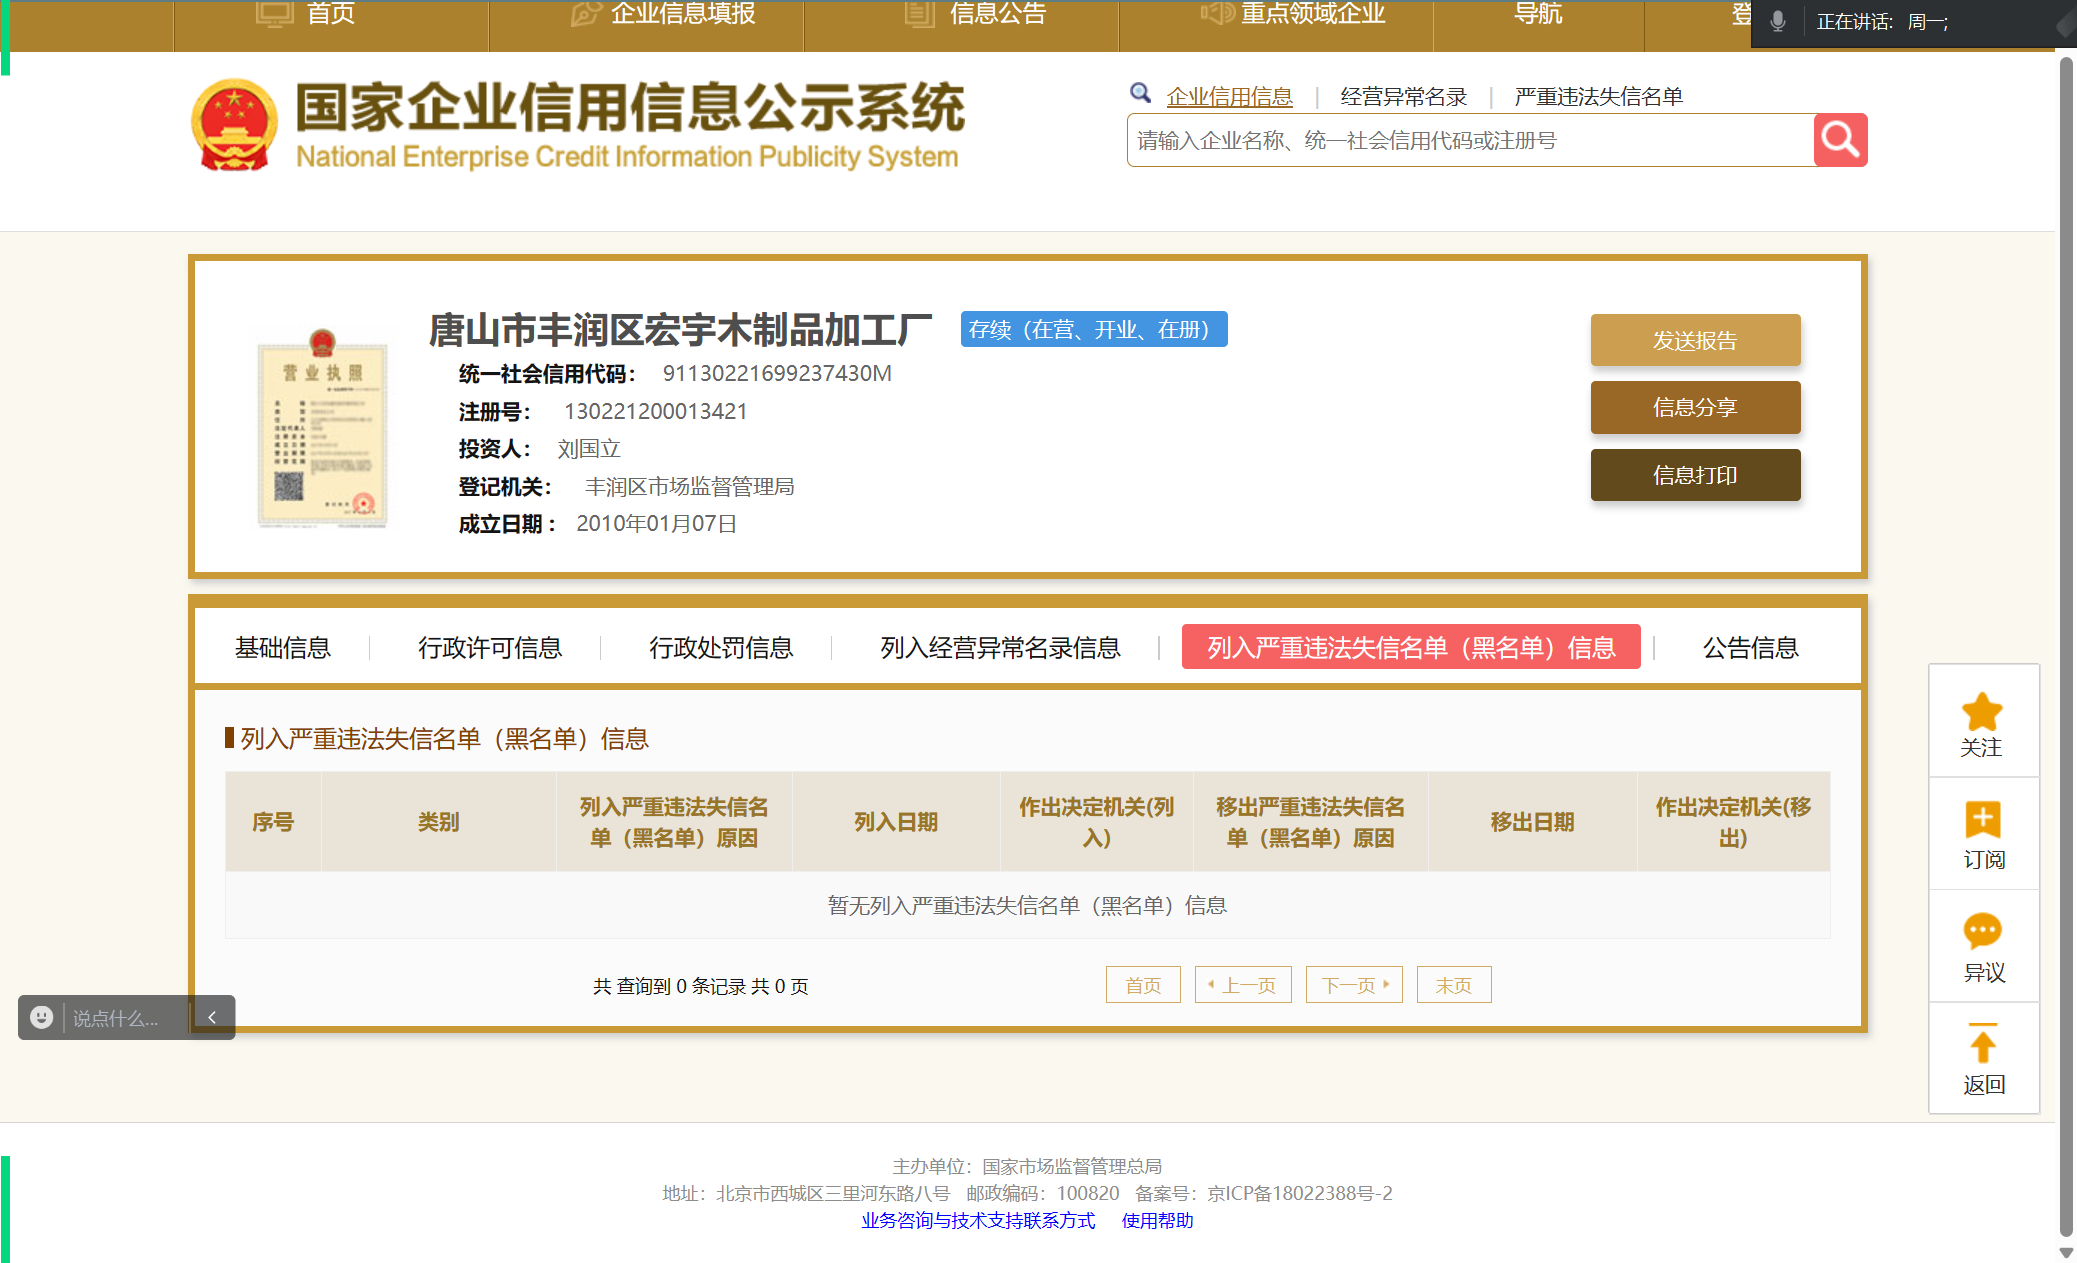2077x1263 pixels.
Task: Click the 信息分享 button
Action: point(1695,407)
